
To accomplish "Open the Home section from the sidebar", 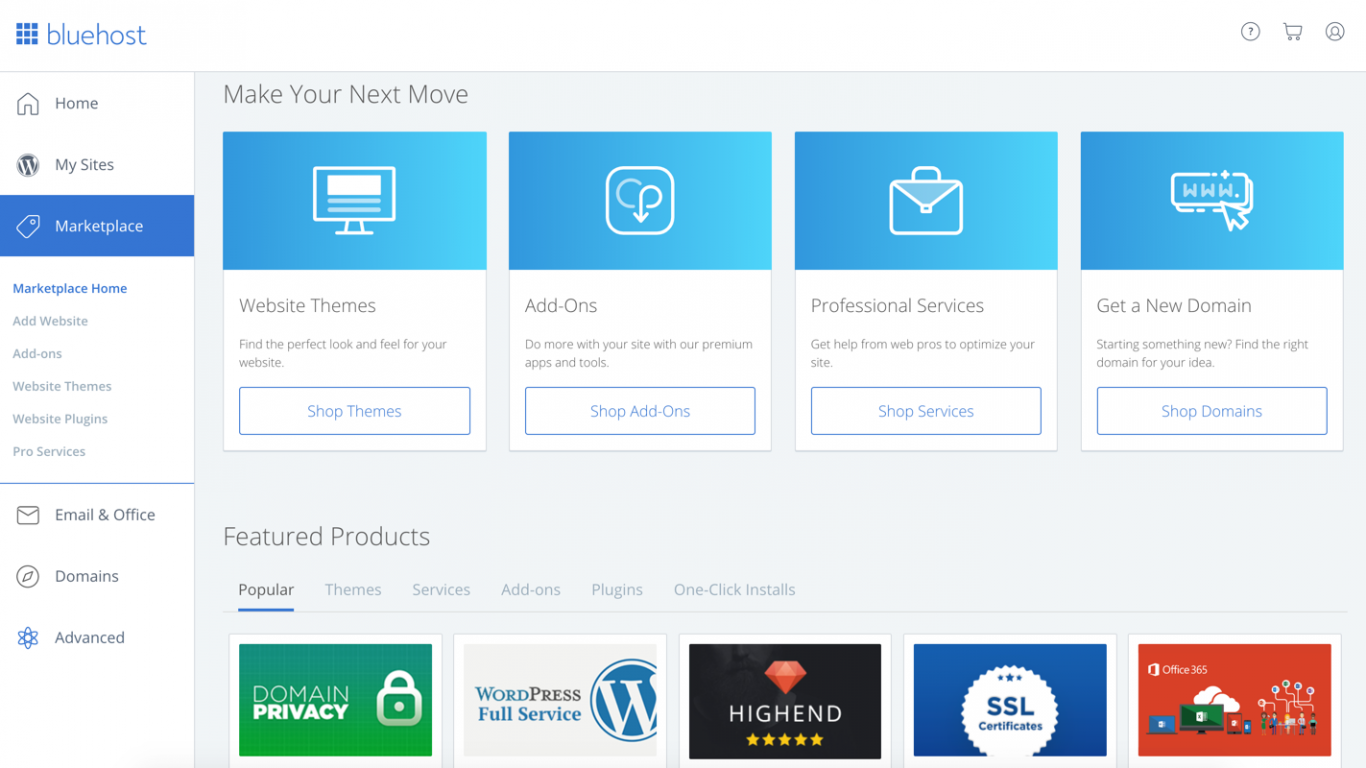I will click(27, 103).
